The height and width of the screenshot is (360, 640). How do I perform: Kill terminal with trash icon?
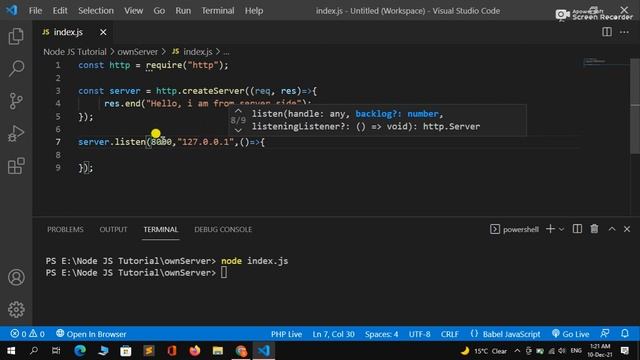tap(594, 229)
